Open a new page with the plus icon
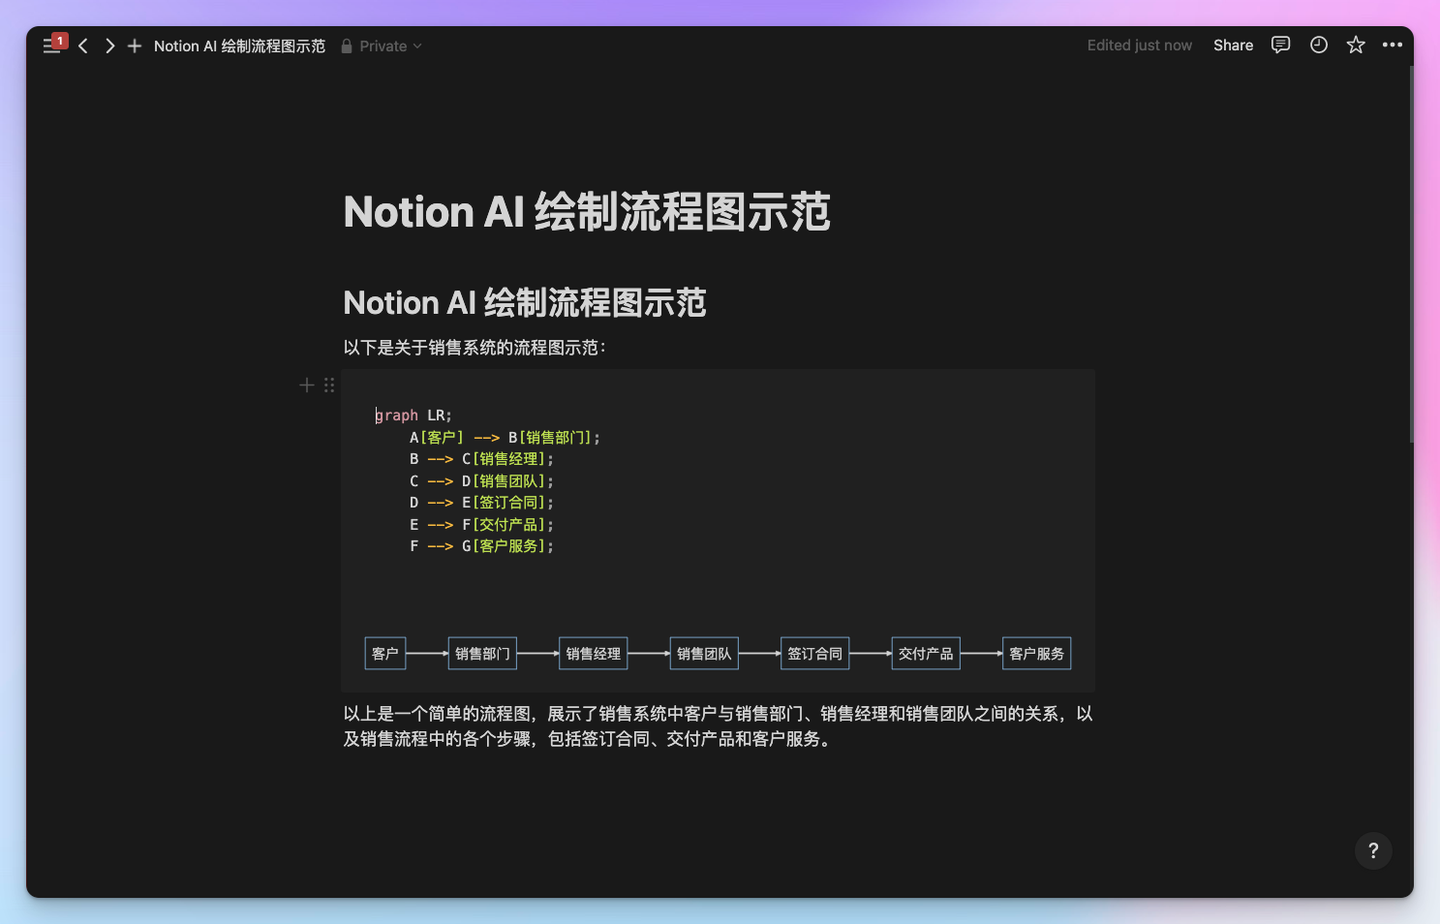1440x924 pixels. [x=134, y=45]
